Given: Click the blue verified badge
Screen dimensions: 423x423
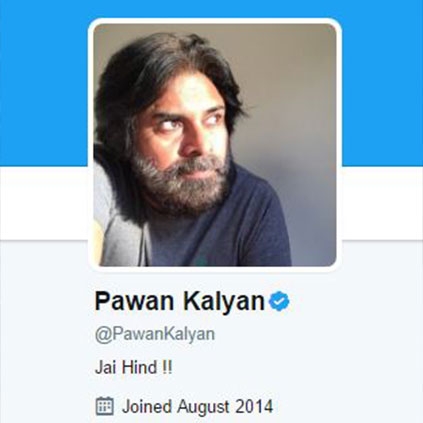Looking at the screenshot, I should [279, 301].
